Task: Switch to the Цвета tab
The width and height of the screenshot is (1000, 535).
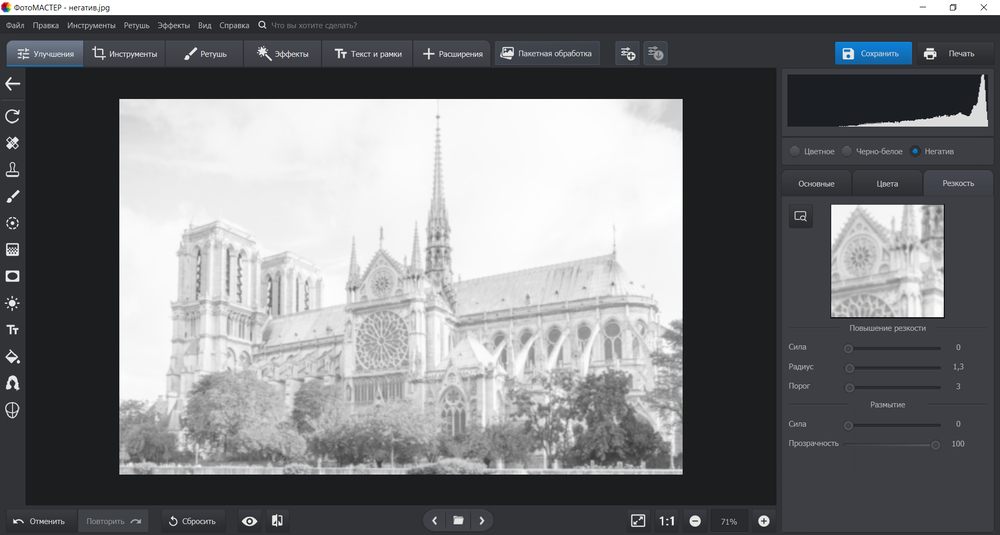Action: [887, 184]
